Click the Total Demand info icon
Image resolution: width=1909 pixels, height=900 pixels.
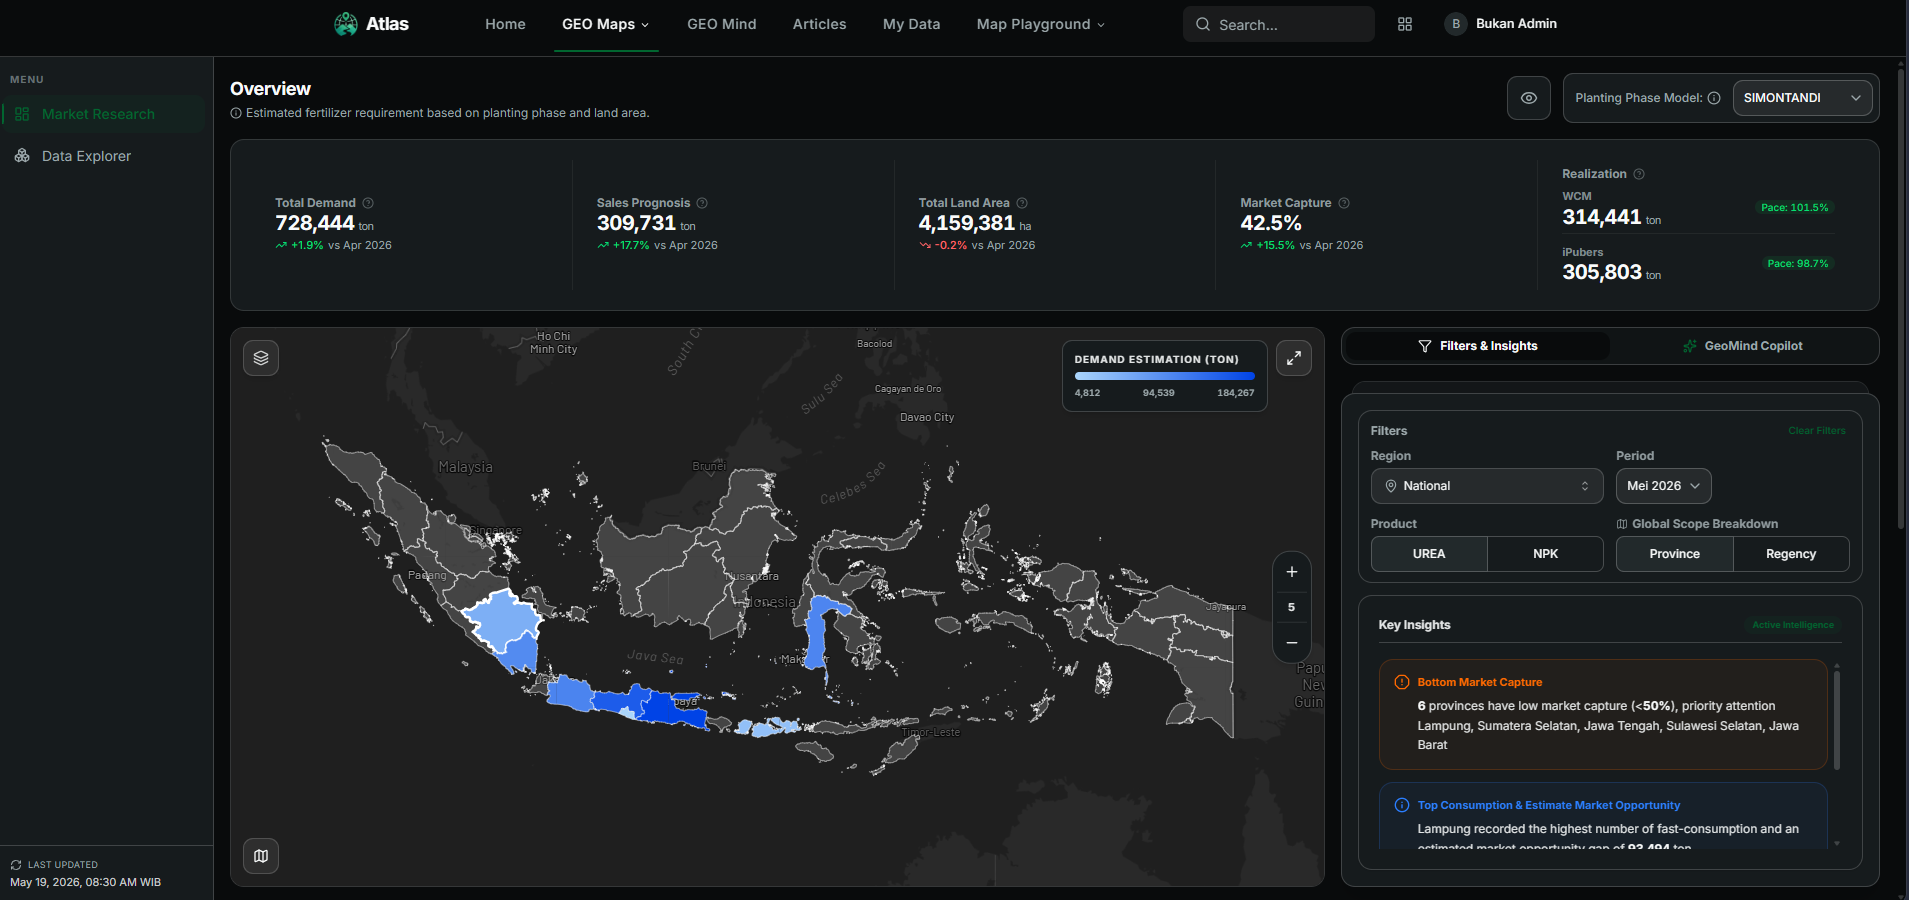(368, 203)
